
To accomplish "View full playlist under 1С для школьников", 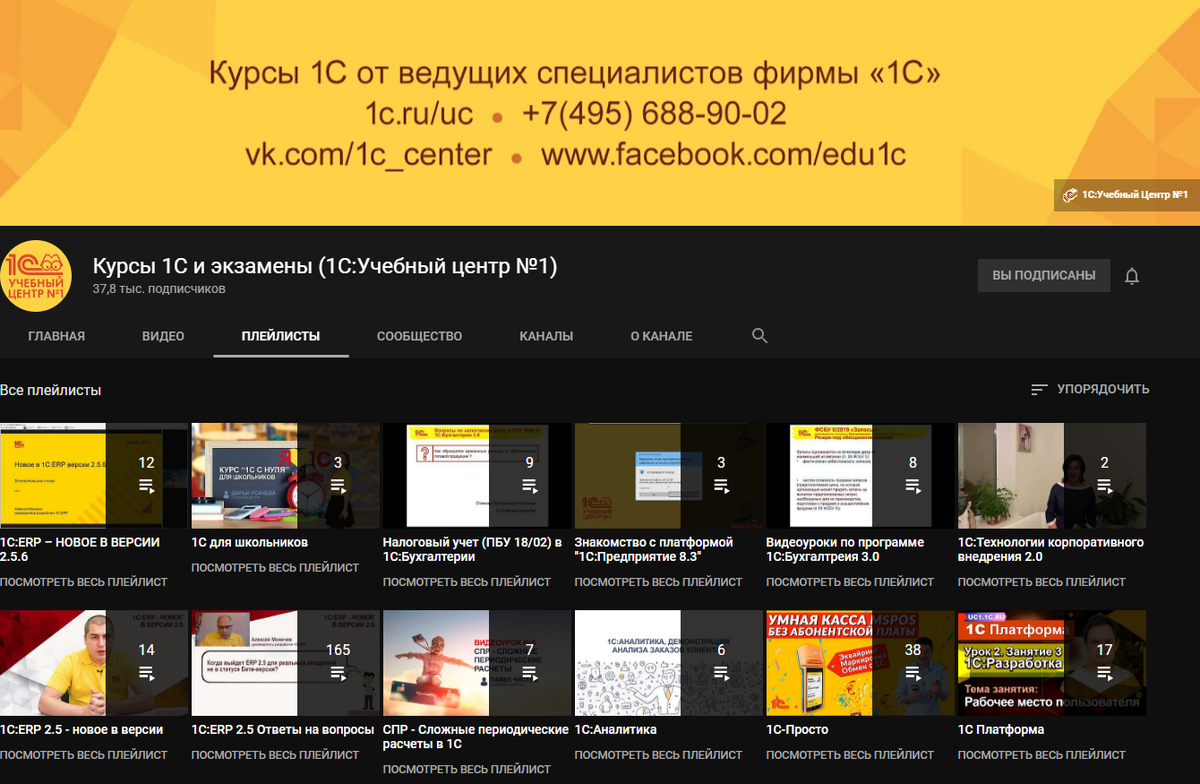I will [275, 567].
